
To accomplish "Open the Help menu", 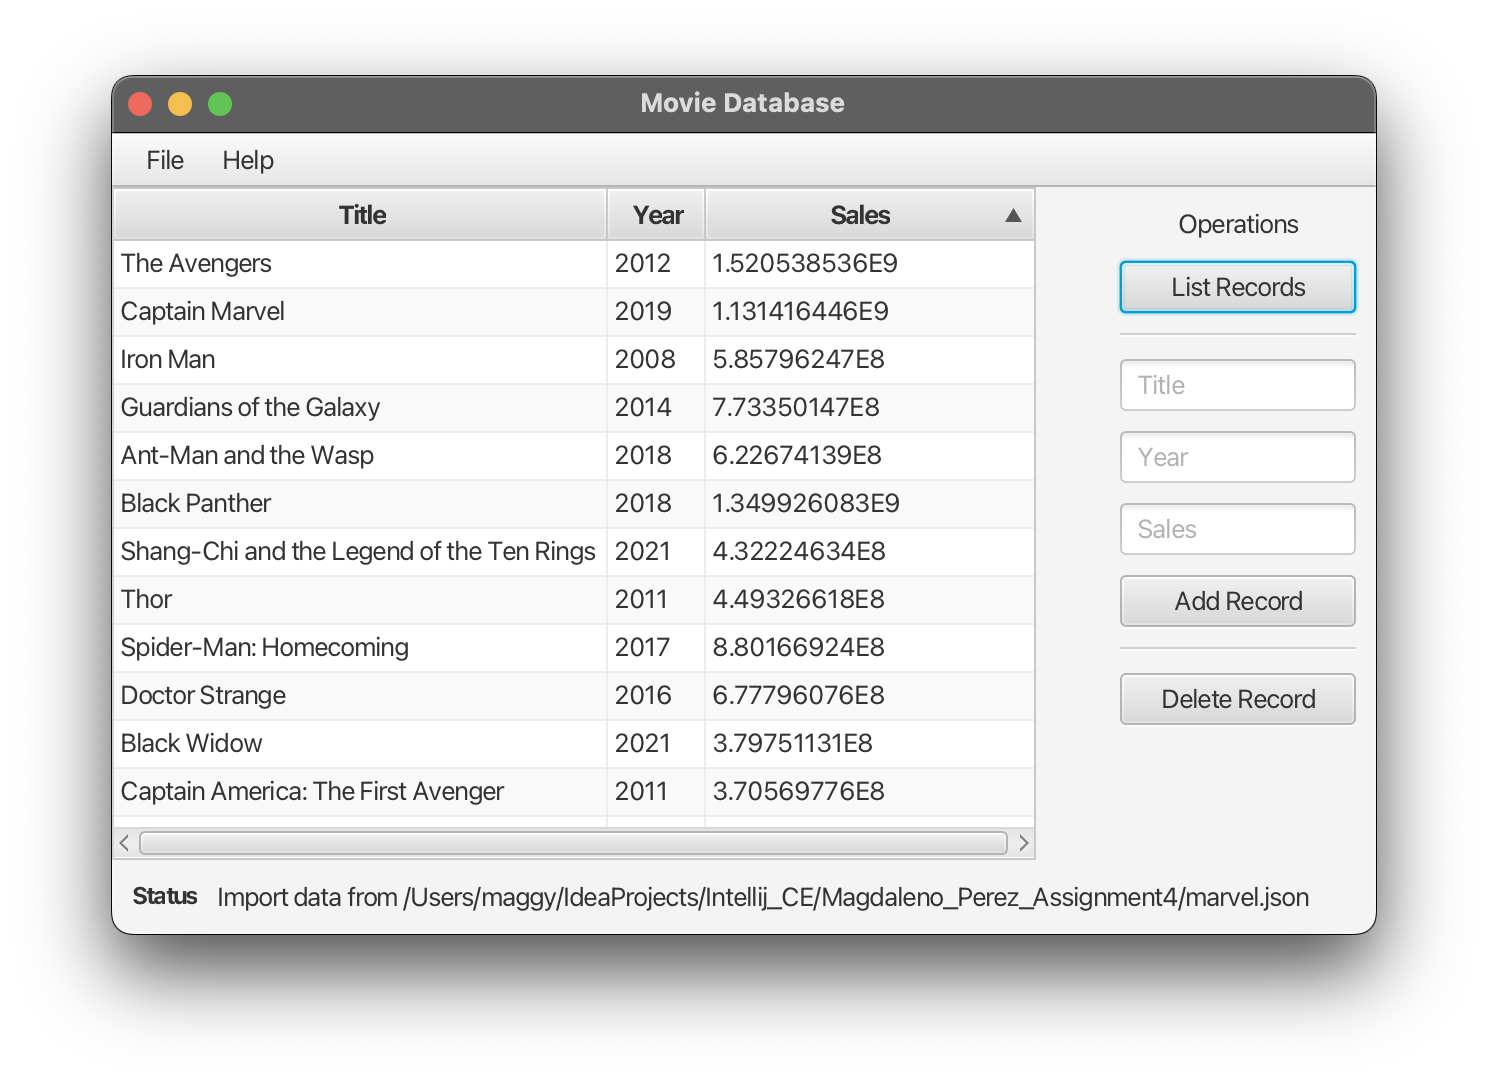I will click(248, 160).
